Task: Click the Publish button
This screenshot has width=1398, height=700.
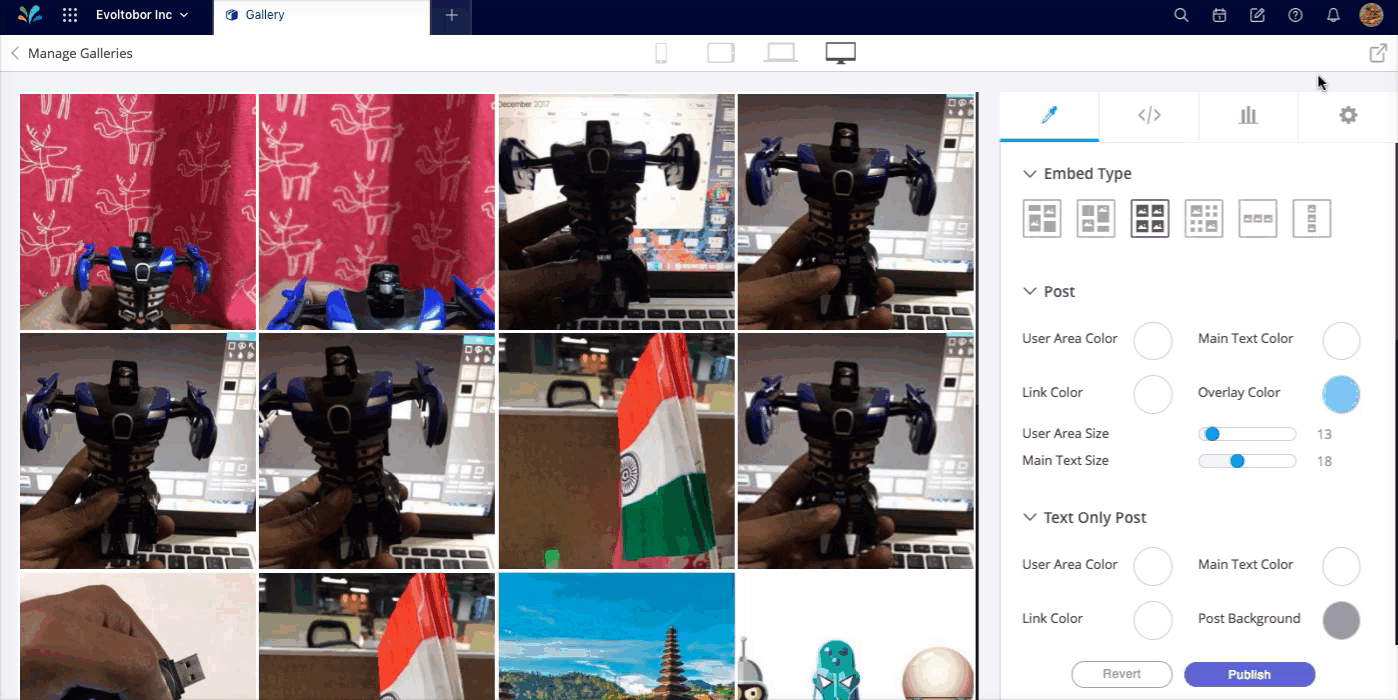Action: click(x=1249, y=674)
